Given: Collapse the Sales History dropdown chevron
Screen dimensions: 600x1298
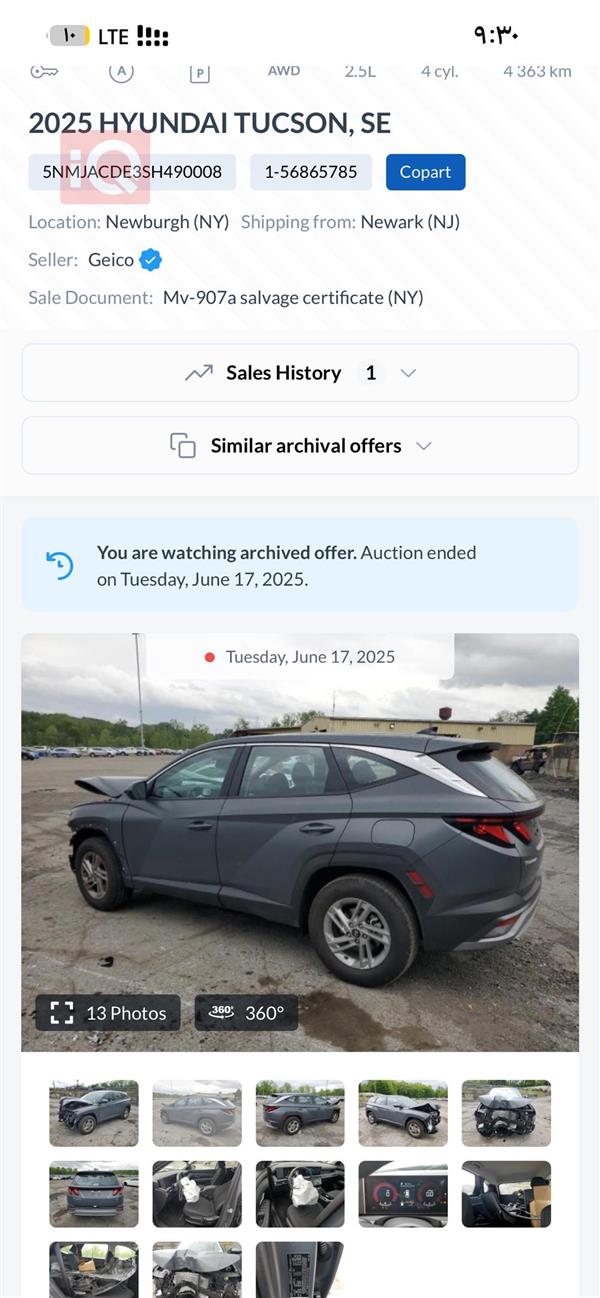Looking at the screenshot, I should (407, 372).
